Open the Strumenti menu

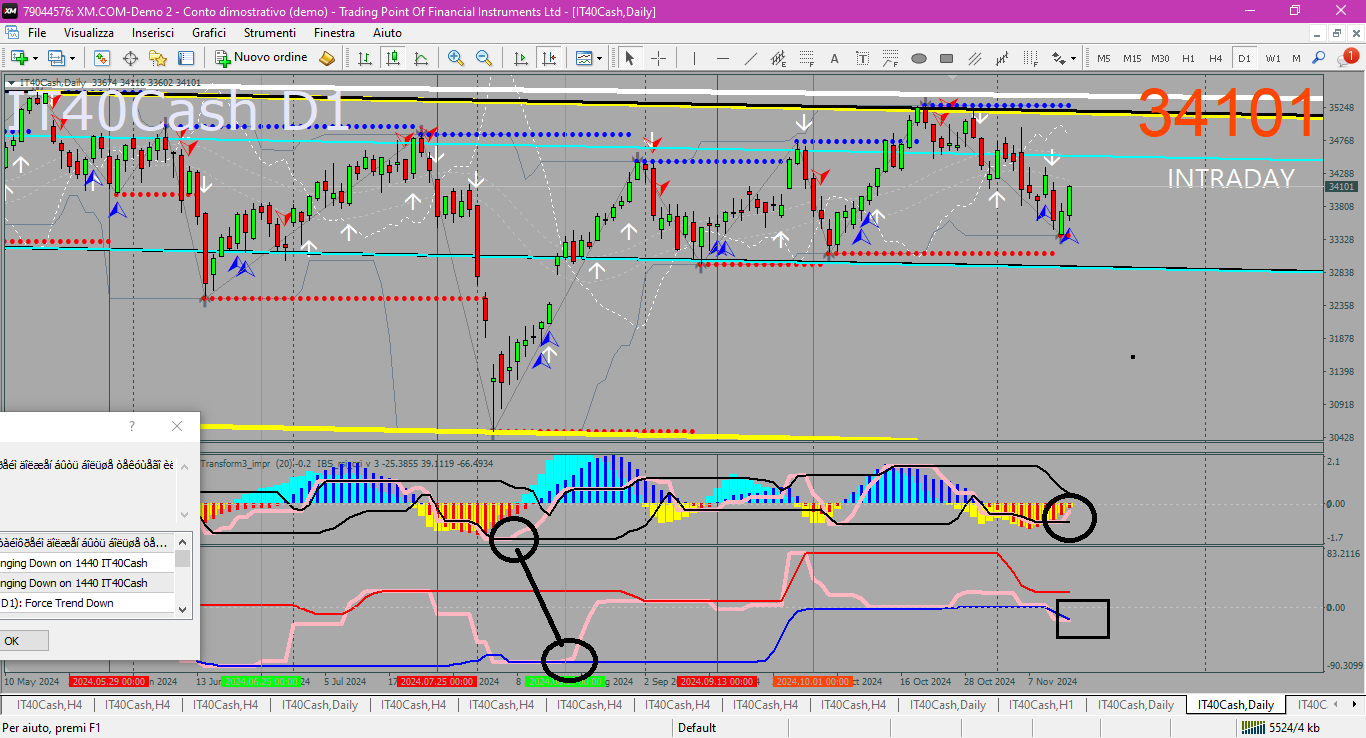pos(270,33)
